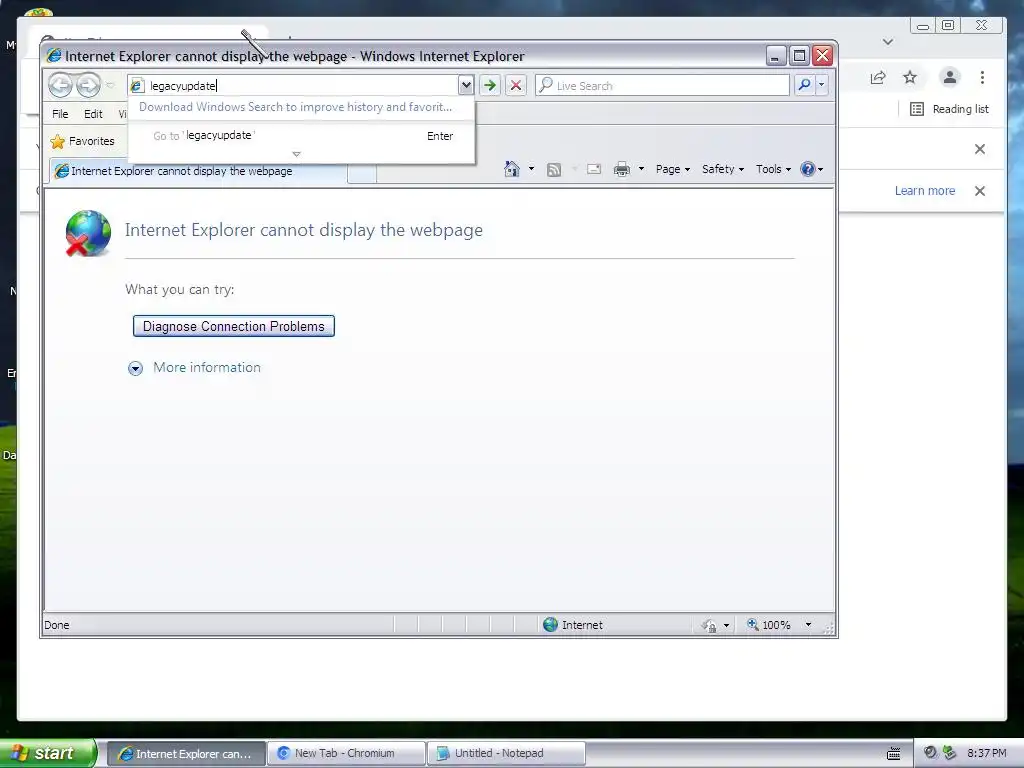Click inside the Live Search box
Viewport: 1024px width, 768px height.
(662, 85)
